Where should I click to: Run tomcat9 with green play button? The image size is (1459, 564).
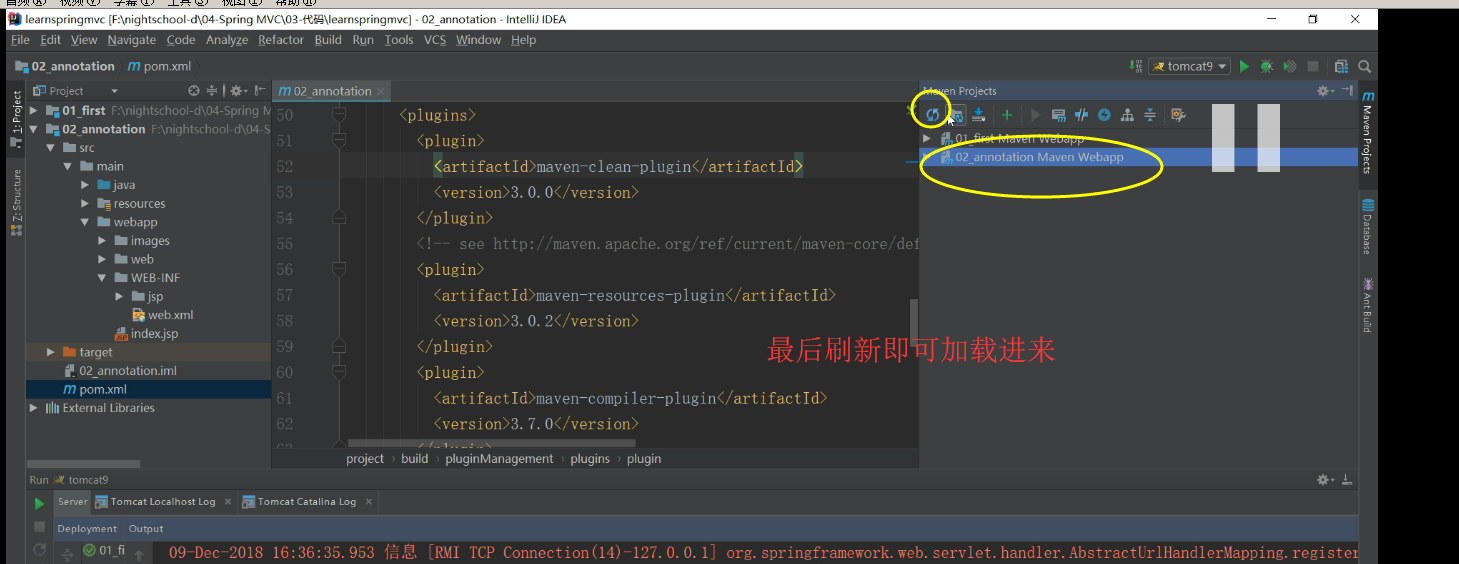(1244, 66)
